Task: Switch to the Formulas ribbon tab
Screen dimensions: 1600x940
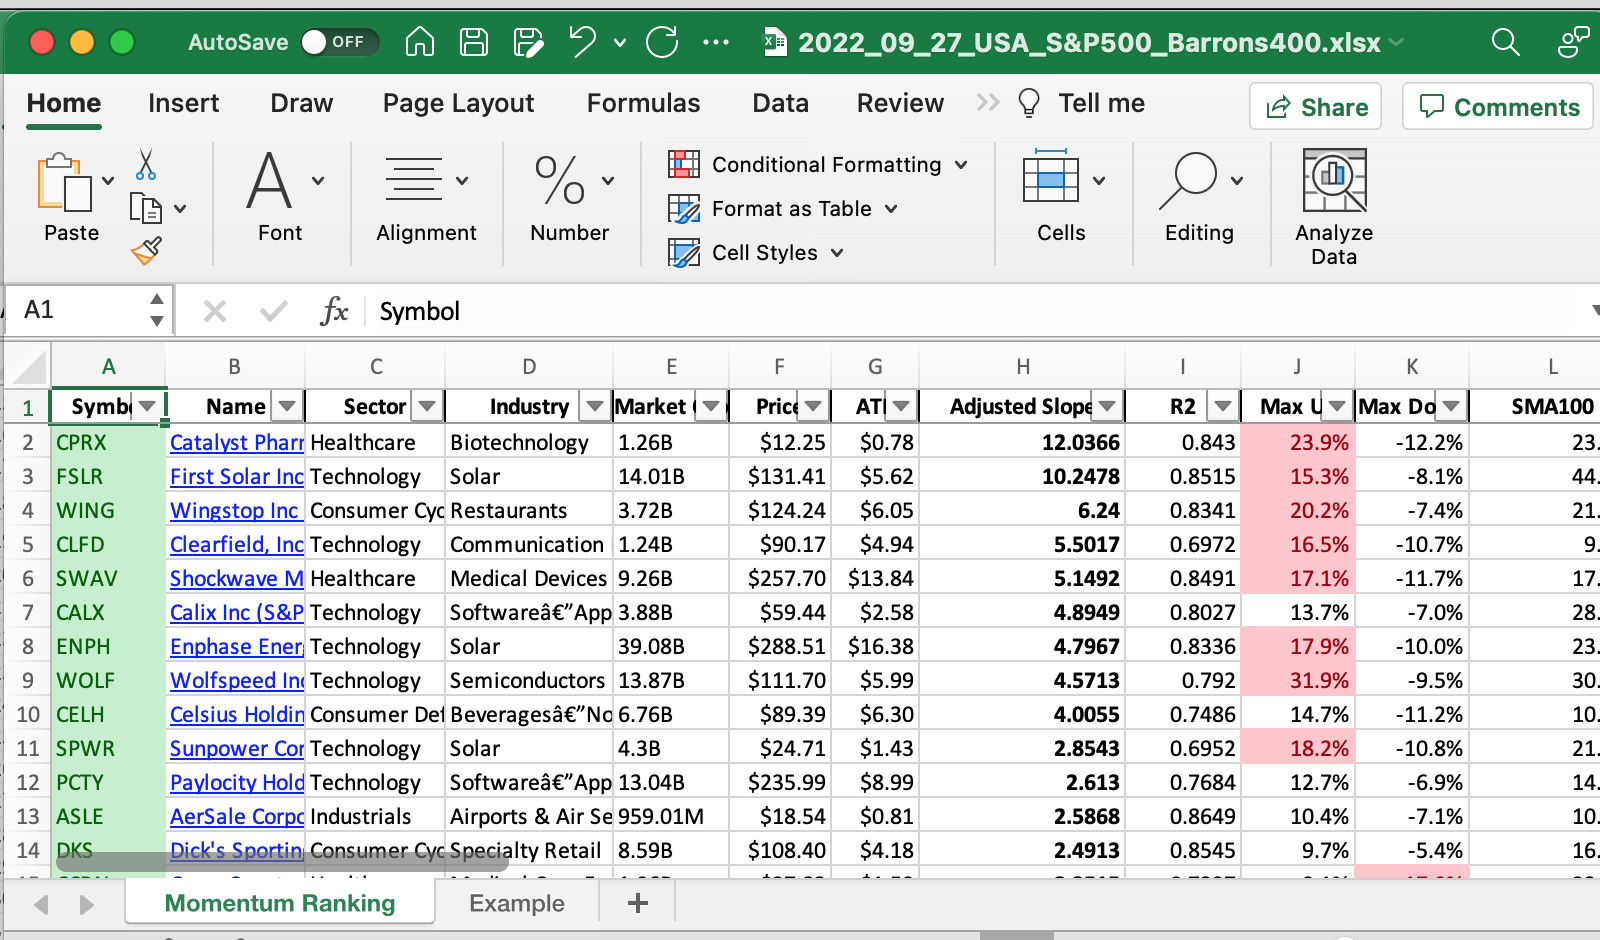Action: tap(643, 103)
